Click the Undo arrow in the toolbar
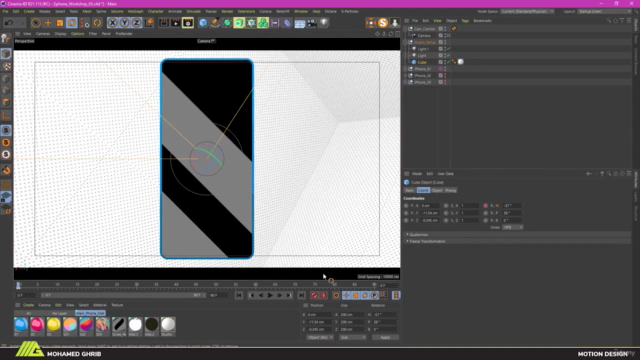The width and height of the screenshot is (640, 360). pos(9,22)
